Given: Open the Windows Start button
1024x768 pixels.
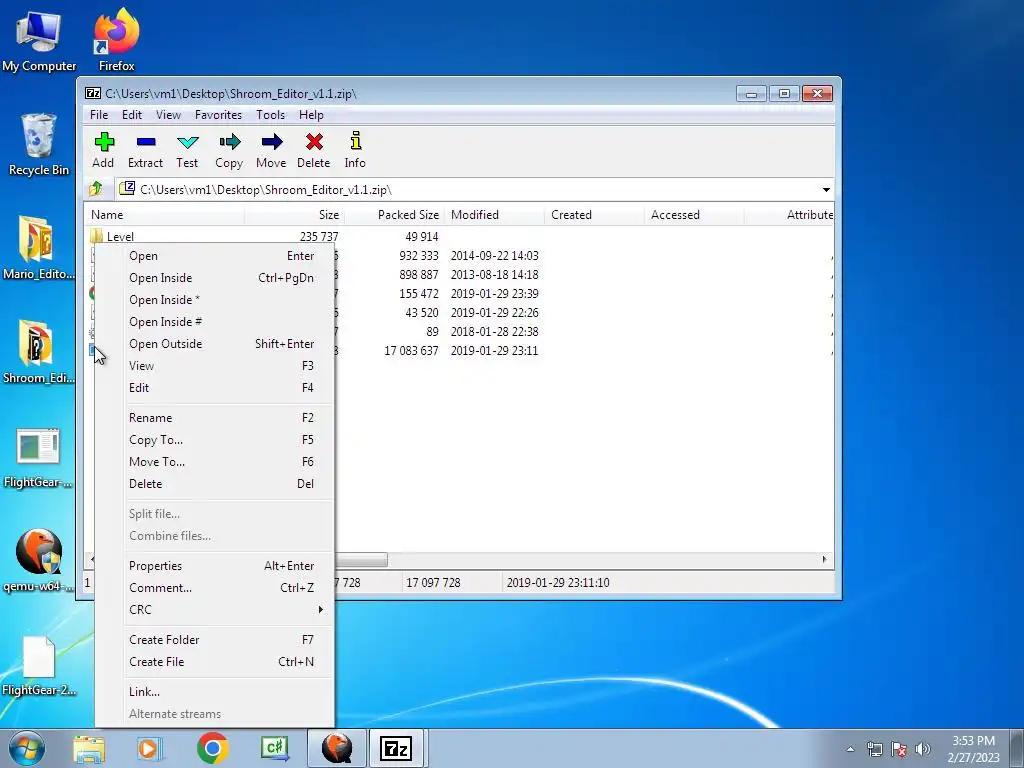Looking at the screenshot, I should 27,748.
